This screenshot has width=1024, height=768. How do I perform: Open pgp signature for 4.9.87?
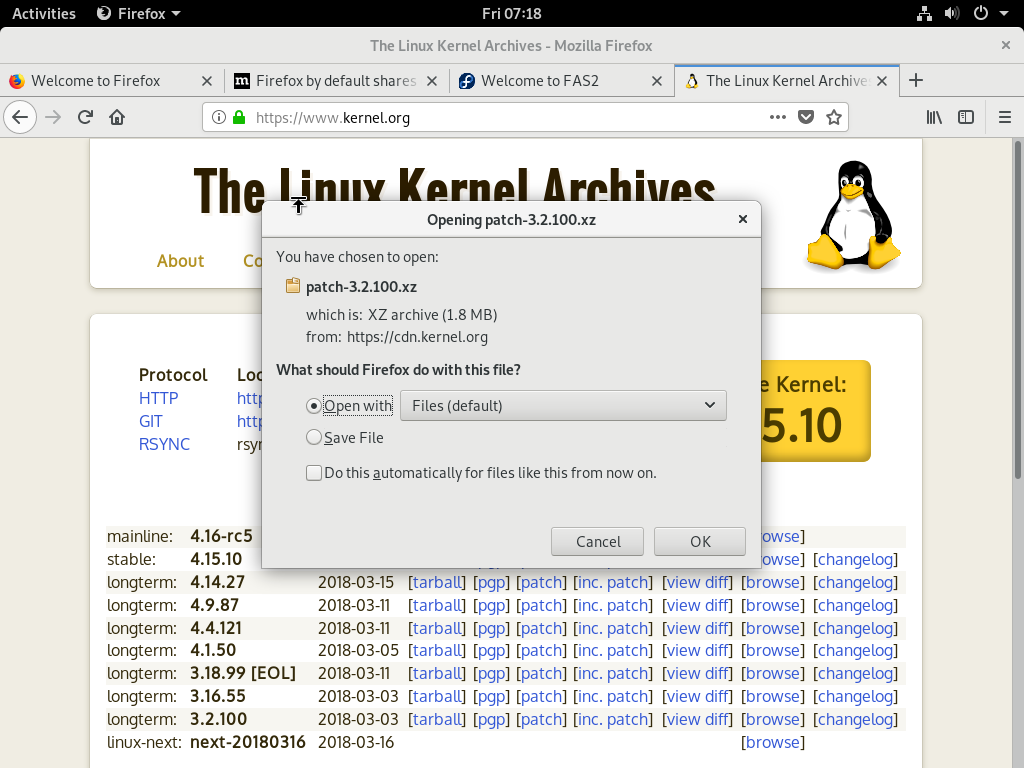491,605
